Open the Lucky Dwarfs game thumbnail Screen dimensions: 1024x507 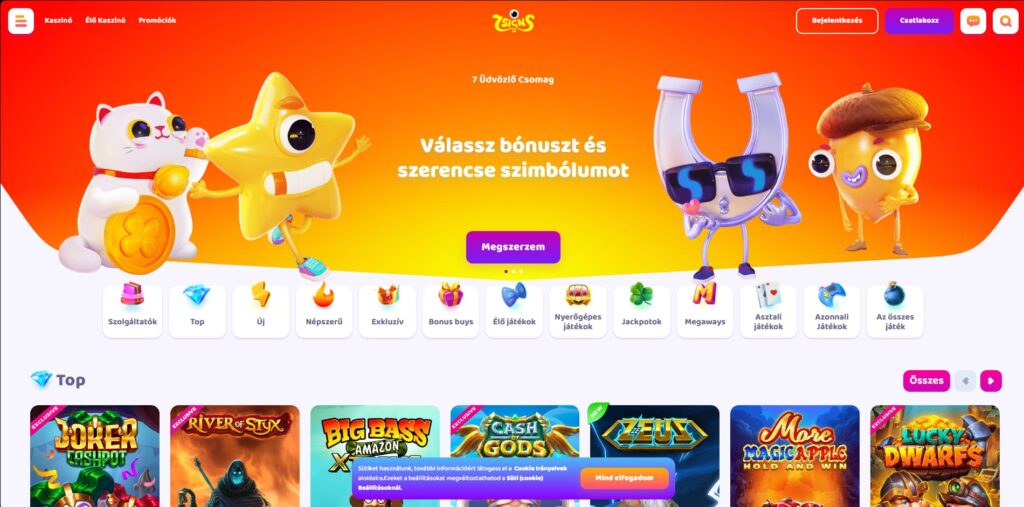[x=935, y=456]
